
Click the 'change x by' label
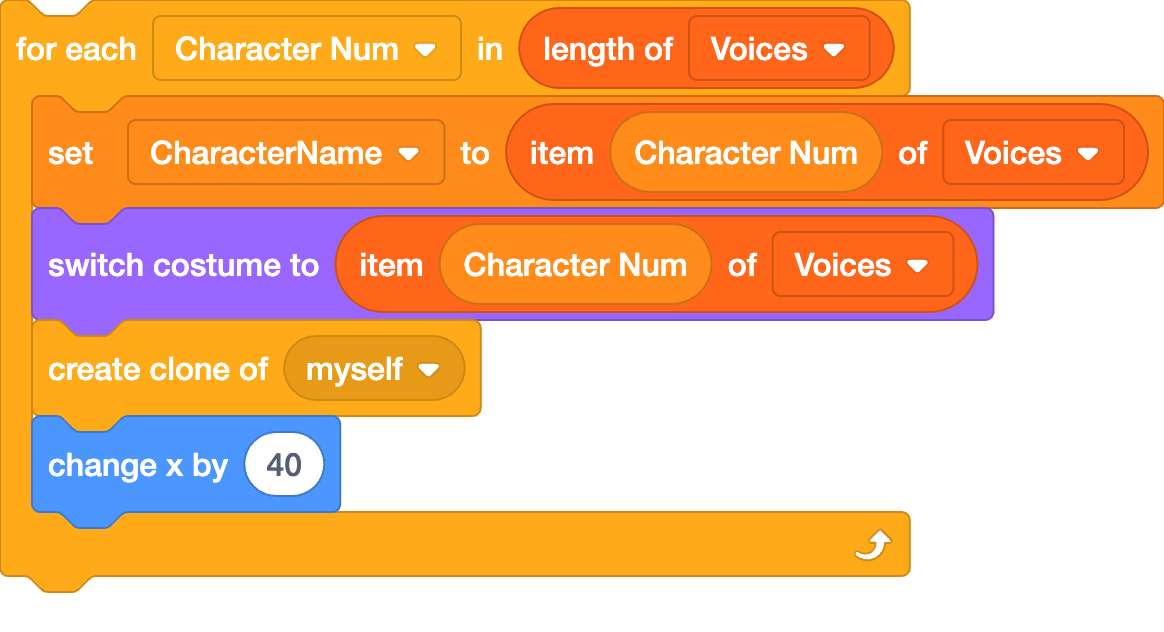click(138, 465)
